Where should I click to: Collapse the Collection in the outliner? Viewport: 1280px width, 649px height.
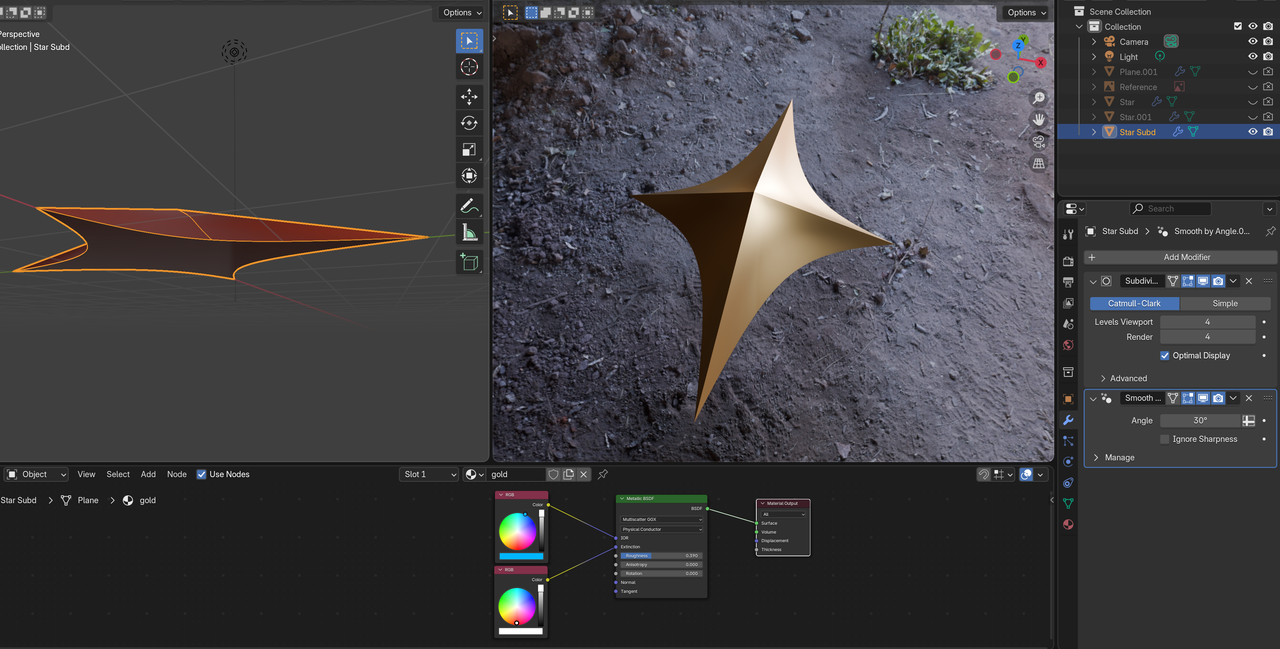pyautogui.click(x=1077, y=26)
